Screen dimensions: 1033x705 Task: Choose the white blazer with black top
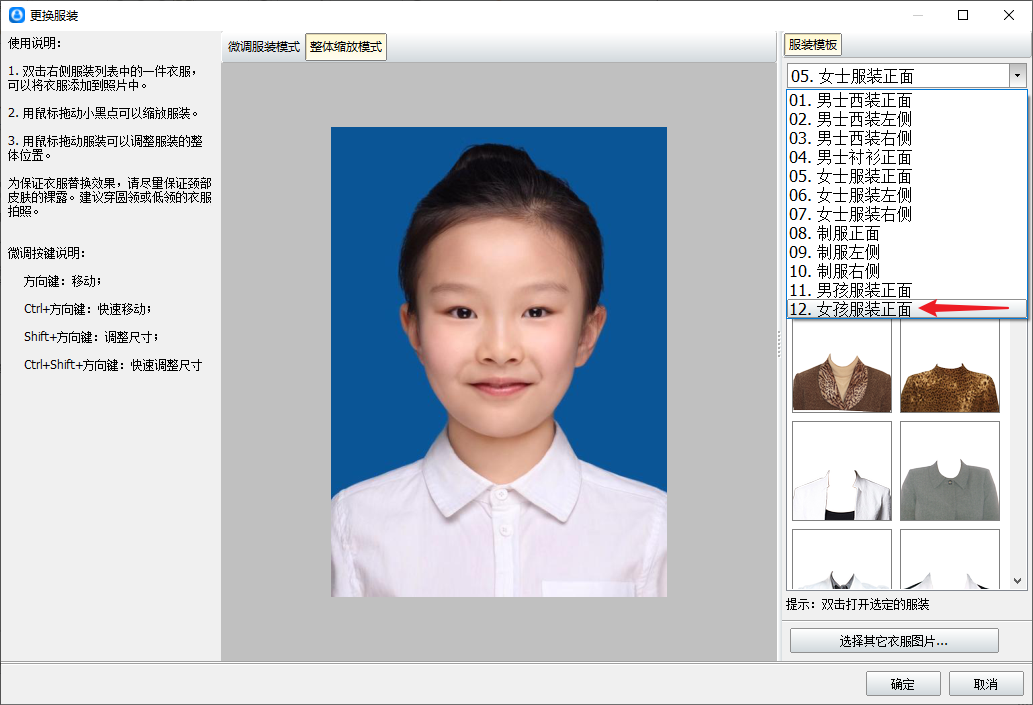pos(841,471)
